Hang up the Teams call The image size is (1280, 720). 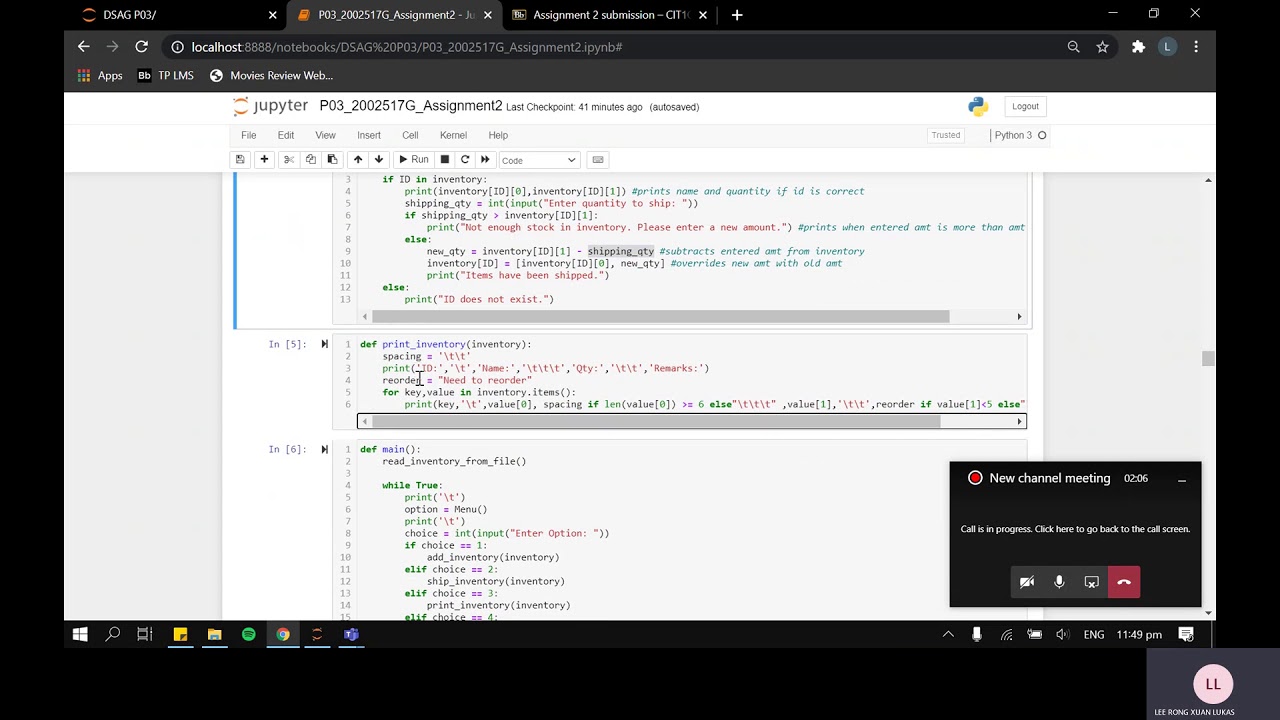(1124, 582)
